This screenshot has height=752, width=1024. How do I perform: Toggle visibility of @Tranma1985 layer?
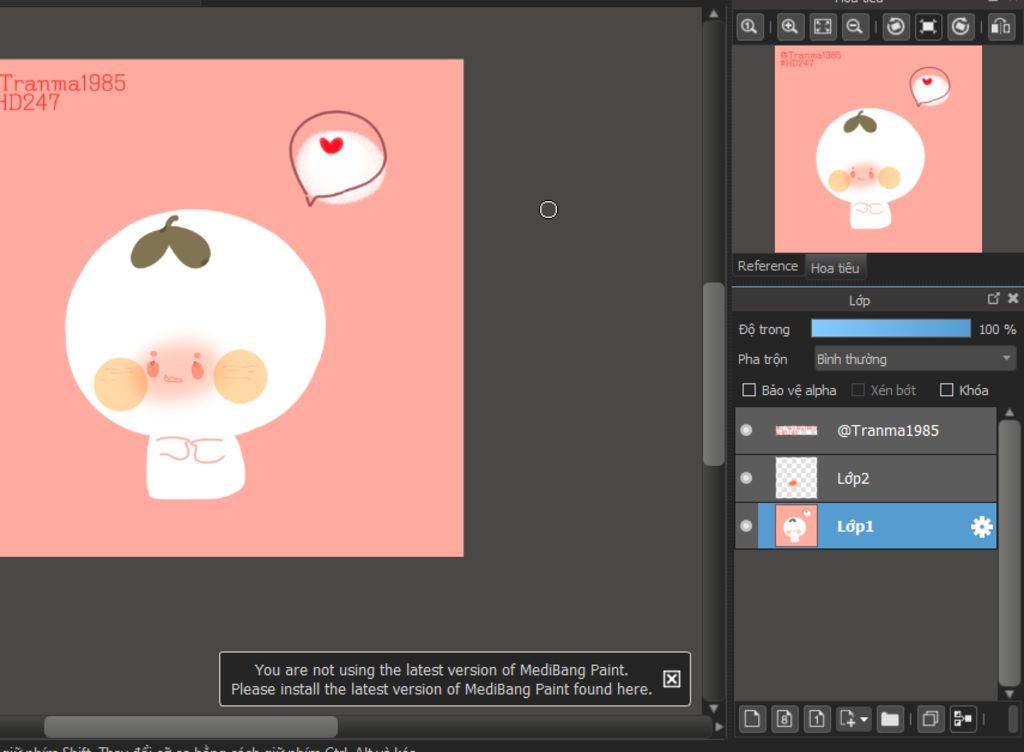(746, 430)
